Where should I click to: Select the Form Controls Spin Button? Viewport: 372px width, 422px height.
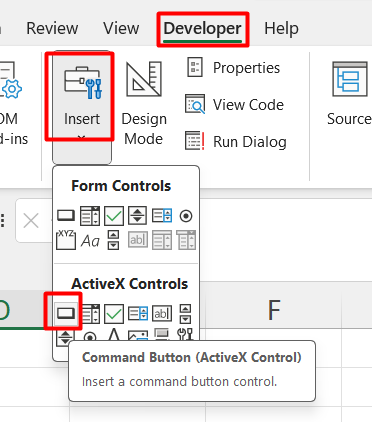pos(138,216)
